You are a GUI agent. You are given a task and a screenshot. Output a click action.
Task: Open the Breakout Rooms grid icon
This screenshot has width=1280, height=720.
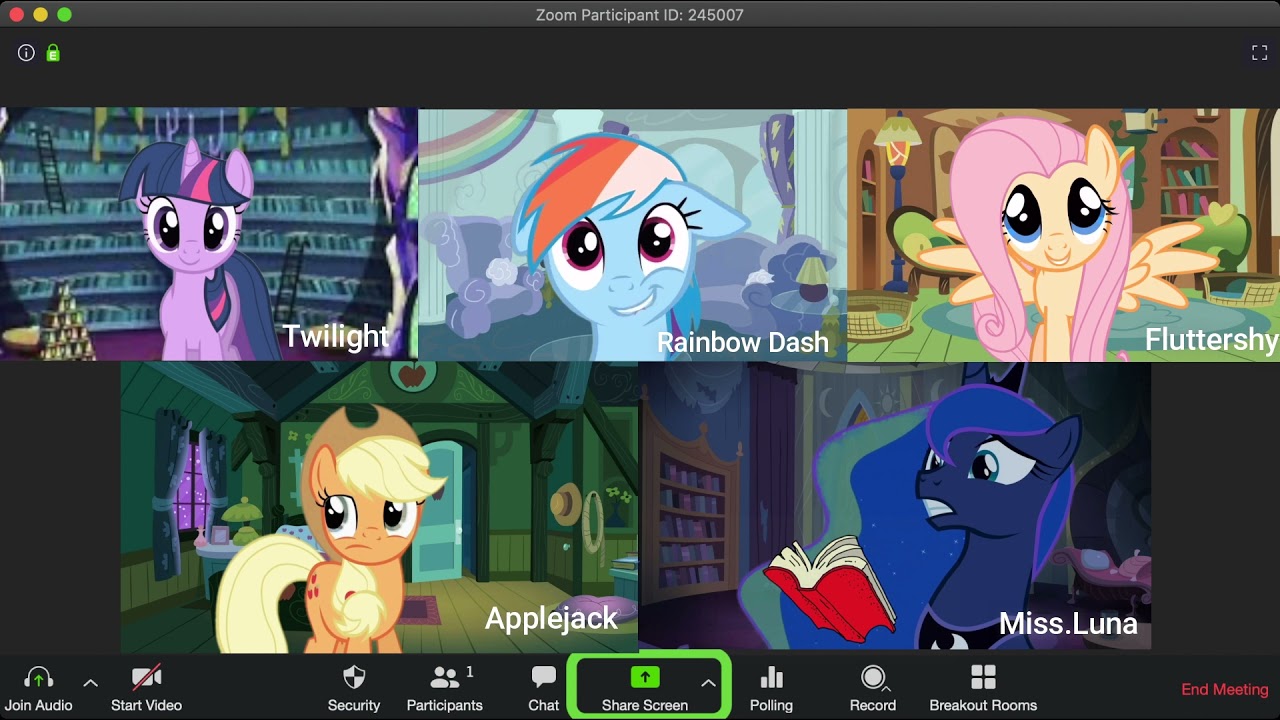983,679
